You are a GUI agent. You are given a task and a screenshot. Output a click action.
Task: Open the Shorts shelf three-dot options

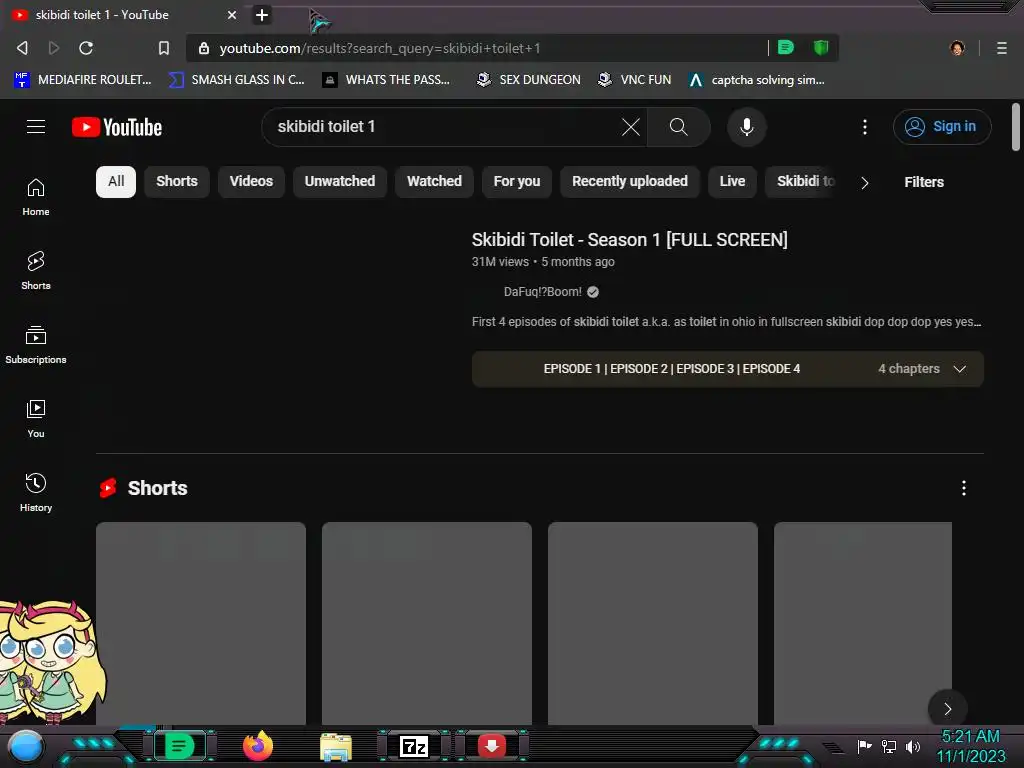[963, 488]
